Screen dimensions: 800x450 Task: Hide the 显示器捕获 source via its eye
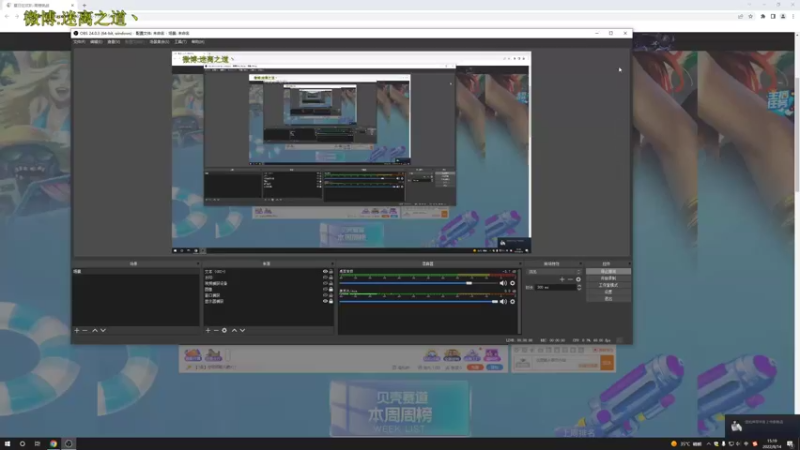325,301
